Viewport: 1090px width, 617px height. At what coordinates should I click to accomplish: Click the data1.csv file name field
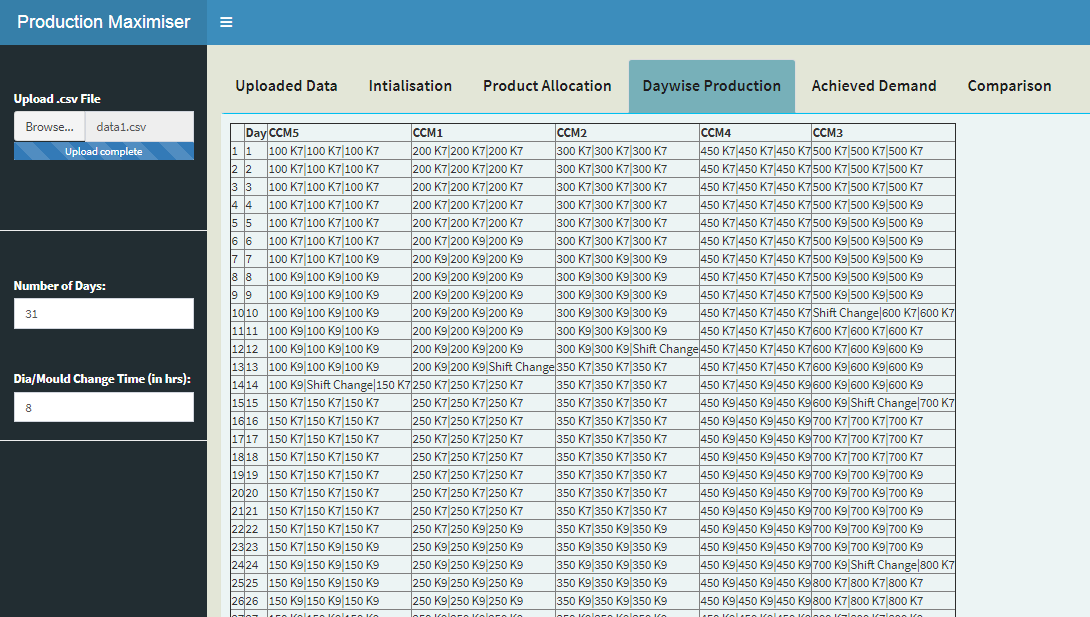[139, 127]
